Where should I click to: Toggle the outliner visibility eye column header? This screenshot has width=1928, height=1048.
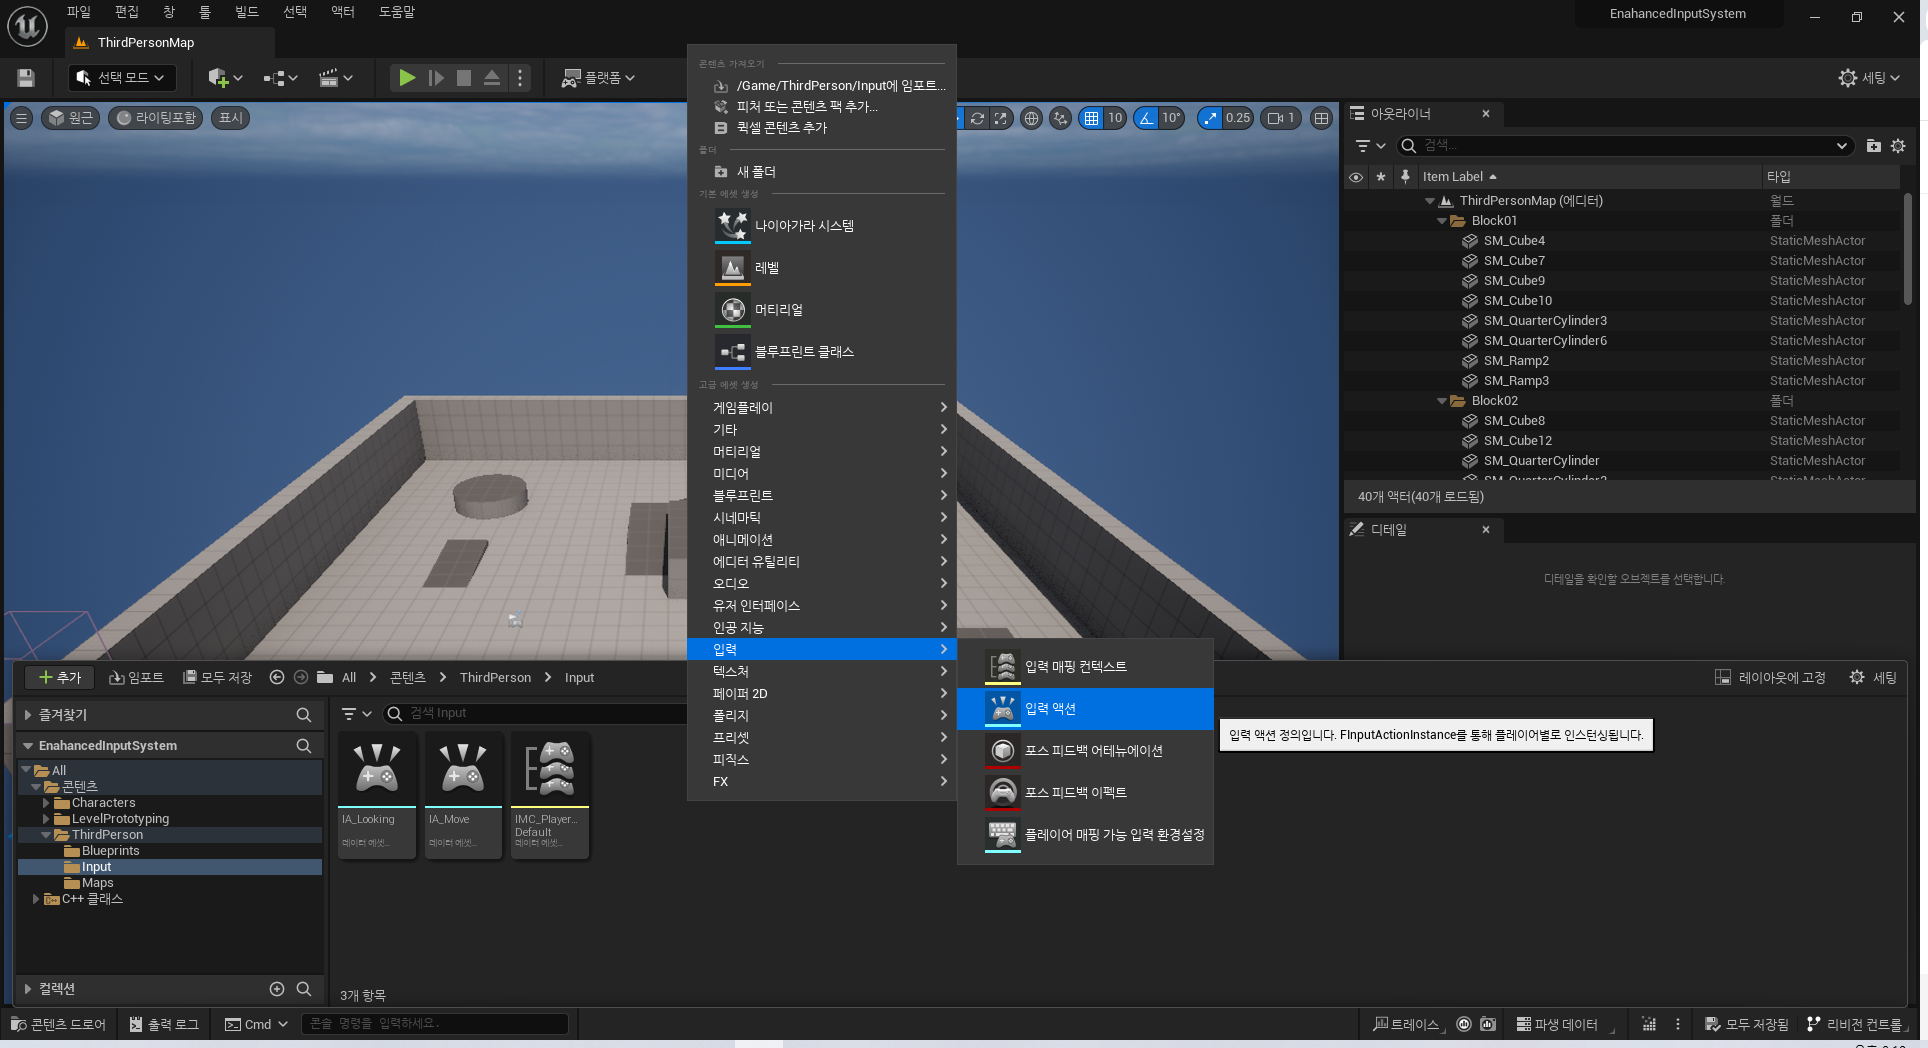point(1356,177)
